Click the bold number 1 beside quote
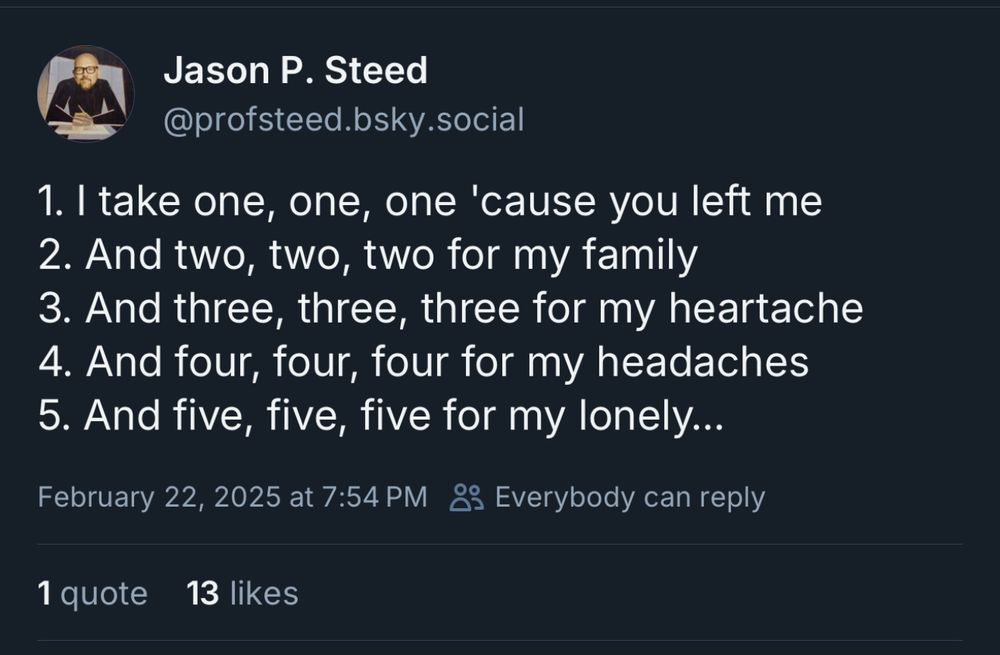The width and height of the screenshot is (1000, 655). 44,593
